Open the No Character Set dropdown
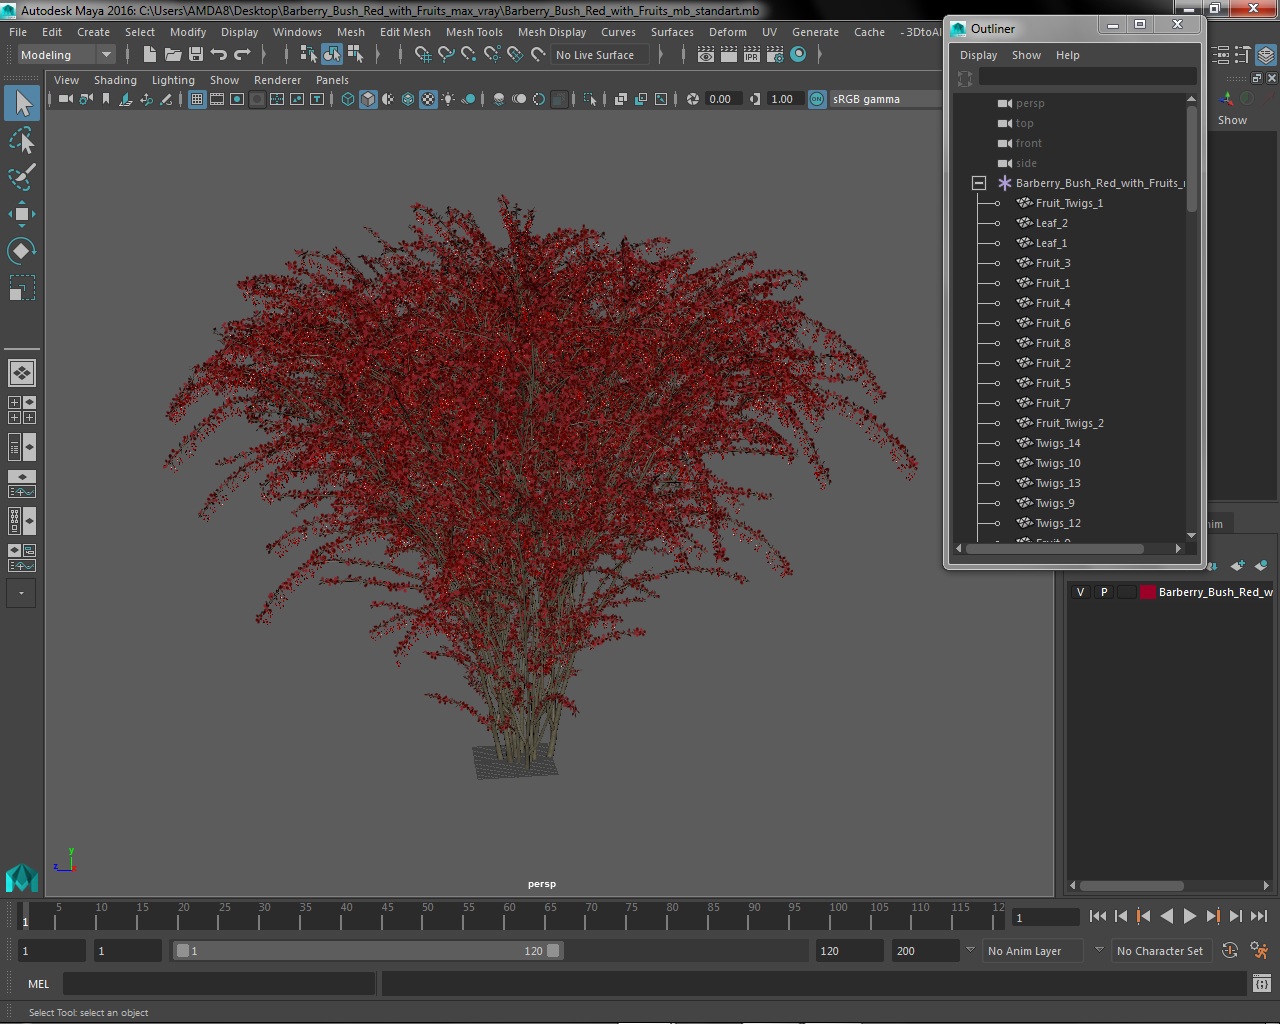 point(1160,951)
